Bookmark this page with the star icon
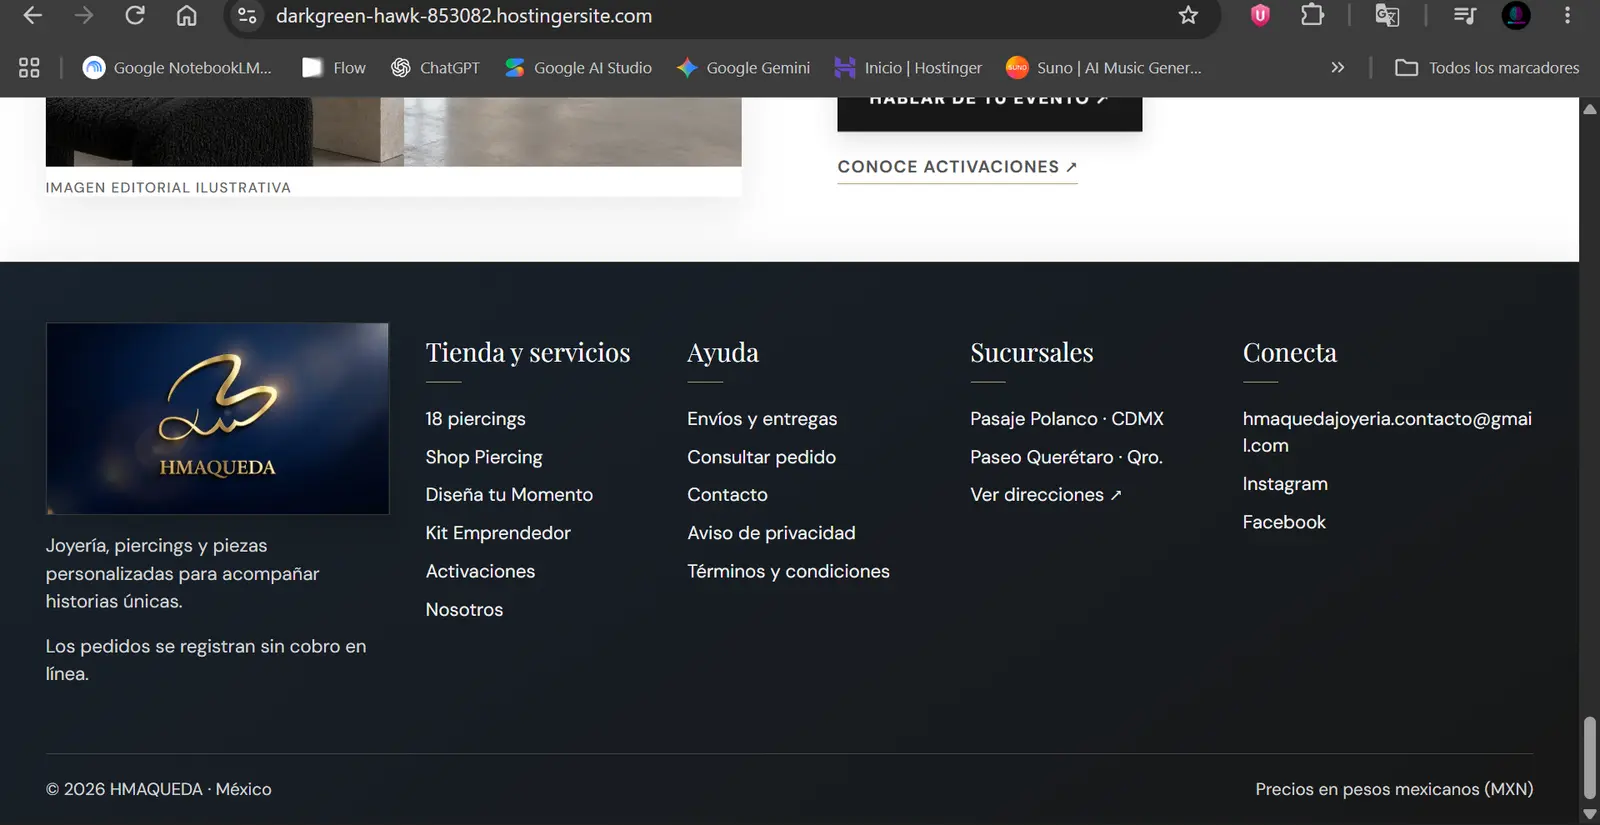 tap(1188, 15)
